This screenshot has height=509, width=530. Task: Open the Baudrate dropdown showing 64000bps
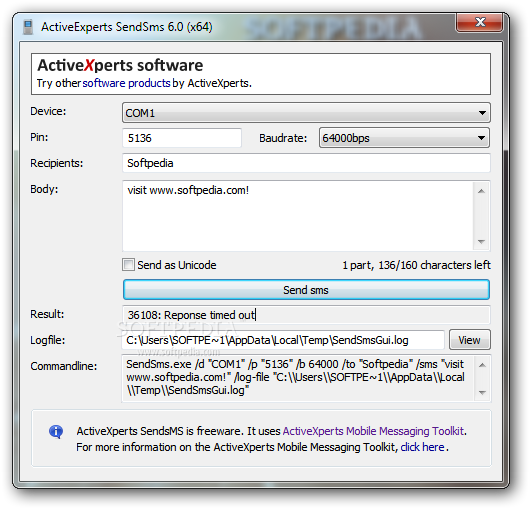(x=404, y=138)
